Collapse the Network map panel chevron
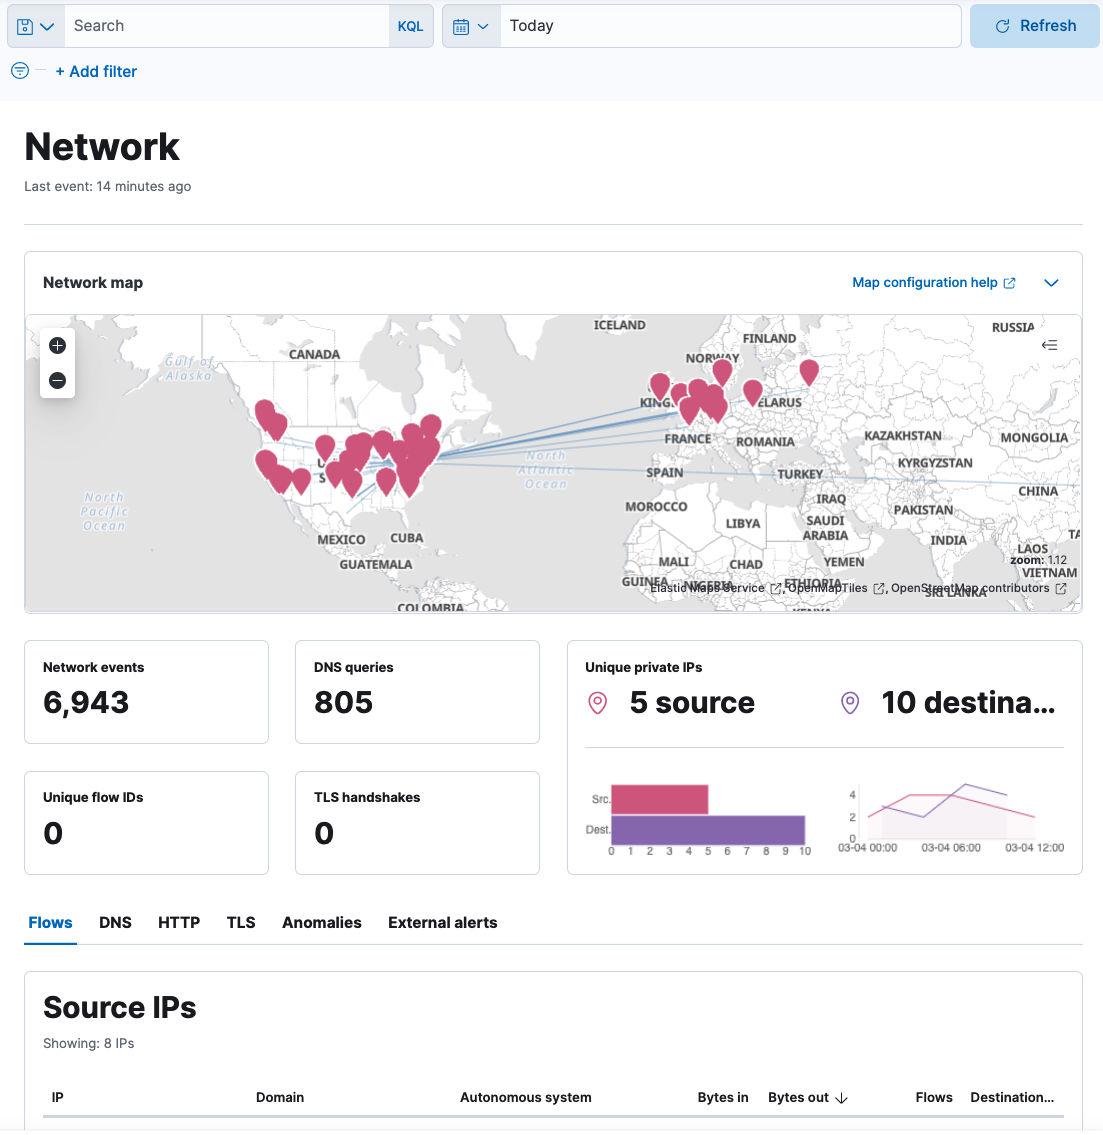Screen dimensions: 1103x1135 (x=1051, y=283)
